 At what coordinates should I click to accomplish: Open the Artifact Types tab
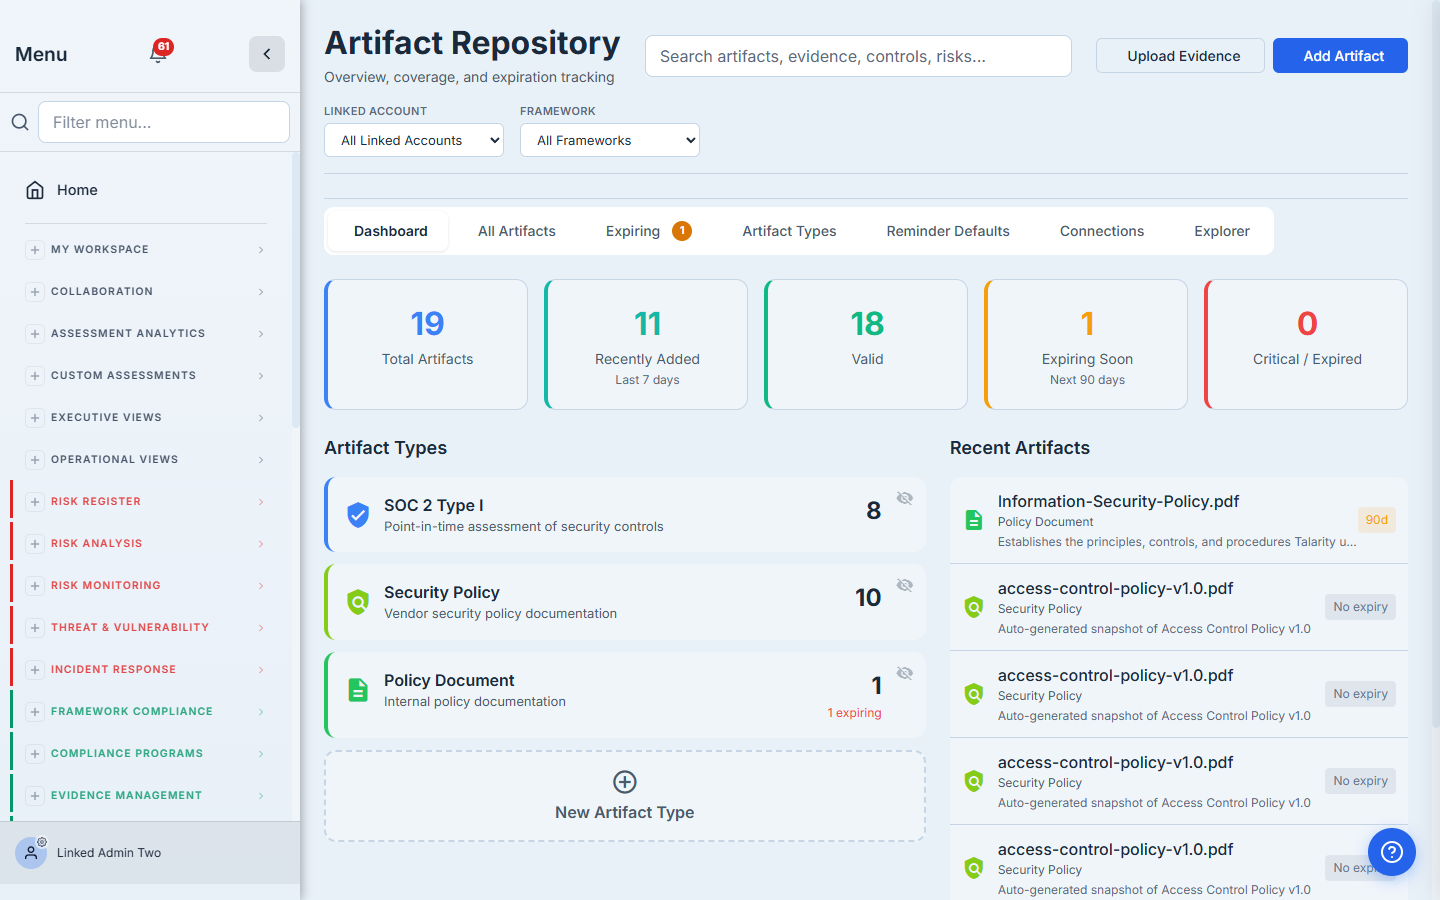pyautogui.click(x=789, y=231)
